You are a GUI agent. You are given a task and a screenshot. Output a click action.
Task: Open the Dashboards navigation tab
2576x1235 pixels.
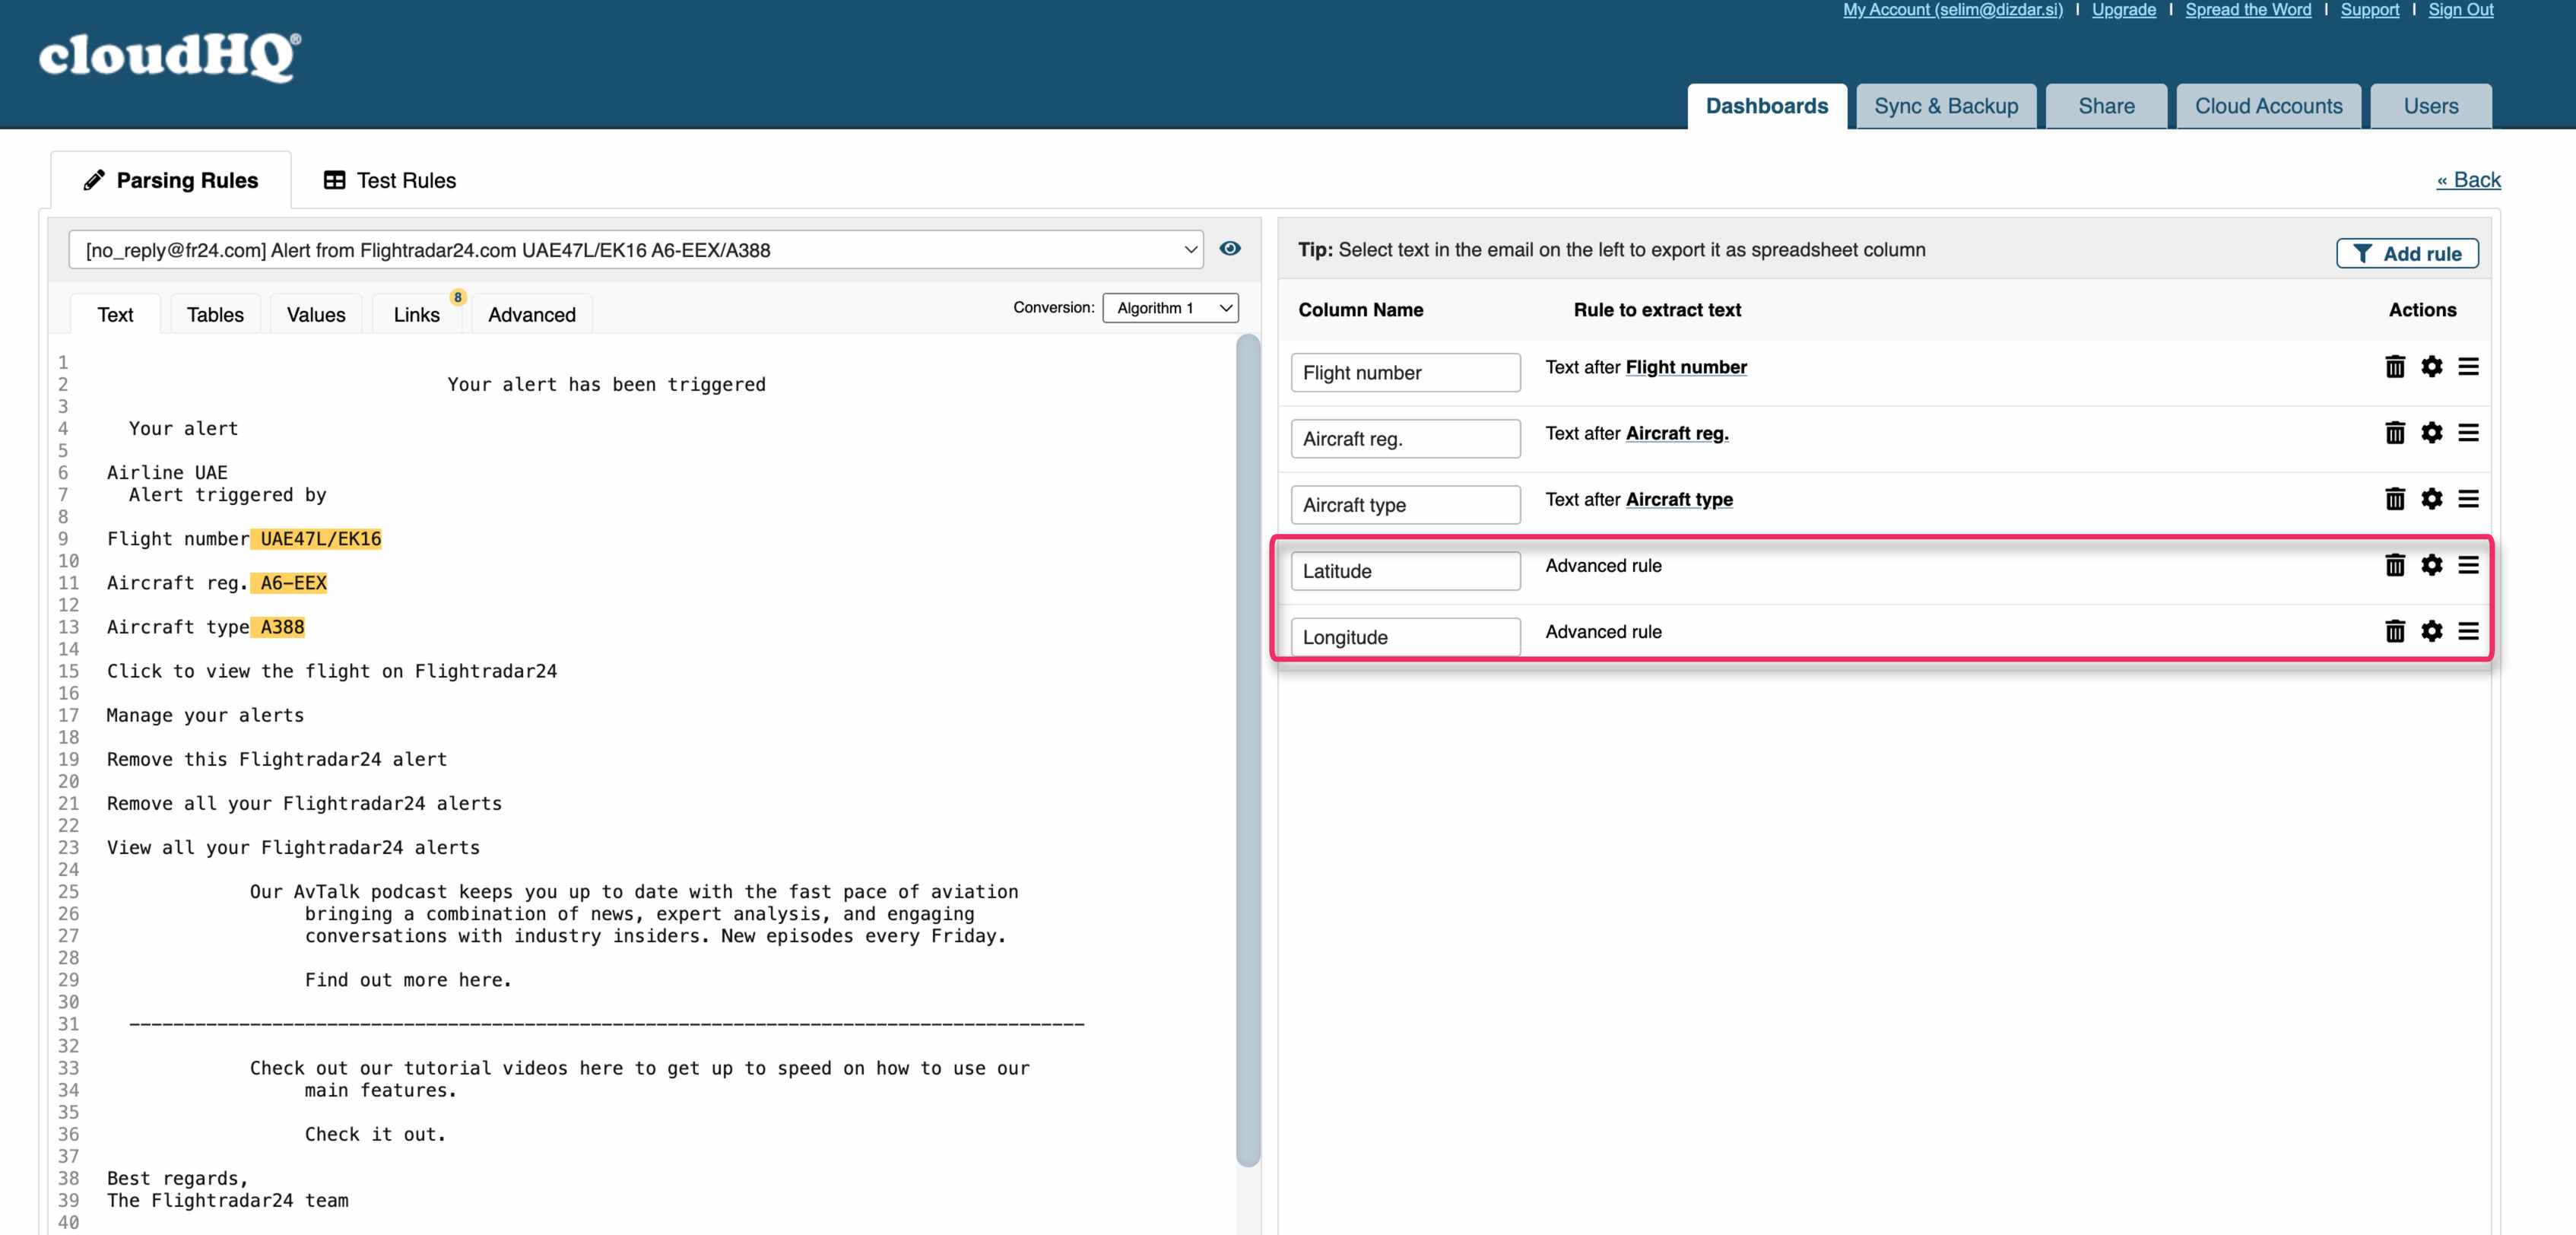pos(1766,106)
